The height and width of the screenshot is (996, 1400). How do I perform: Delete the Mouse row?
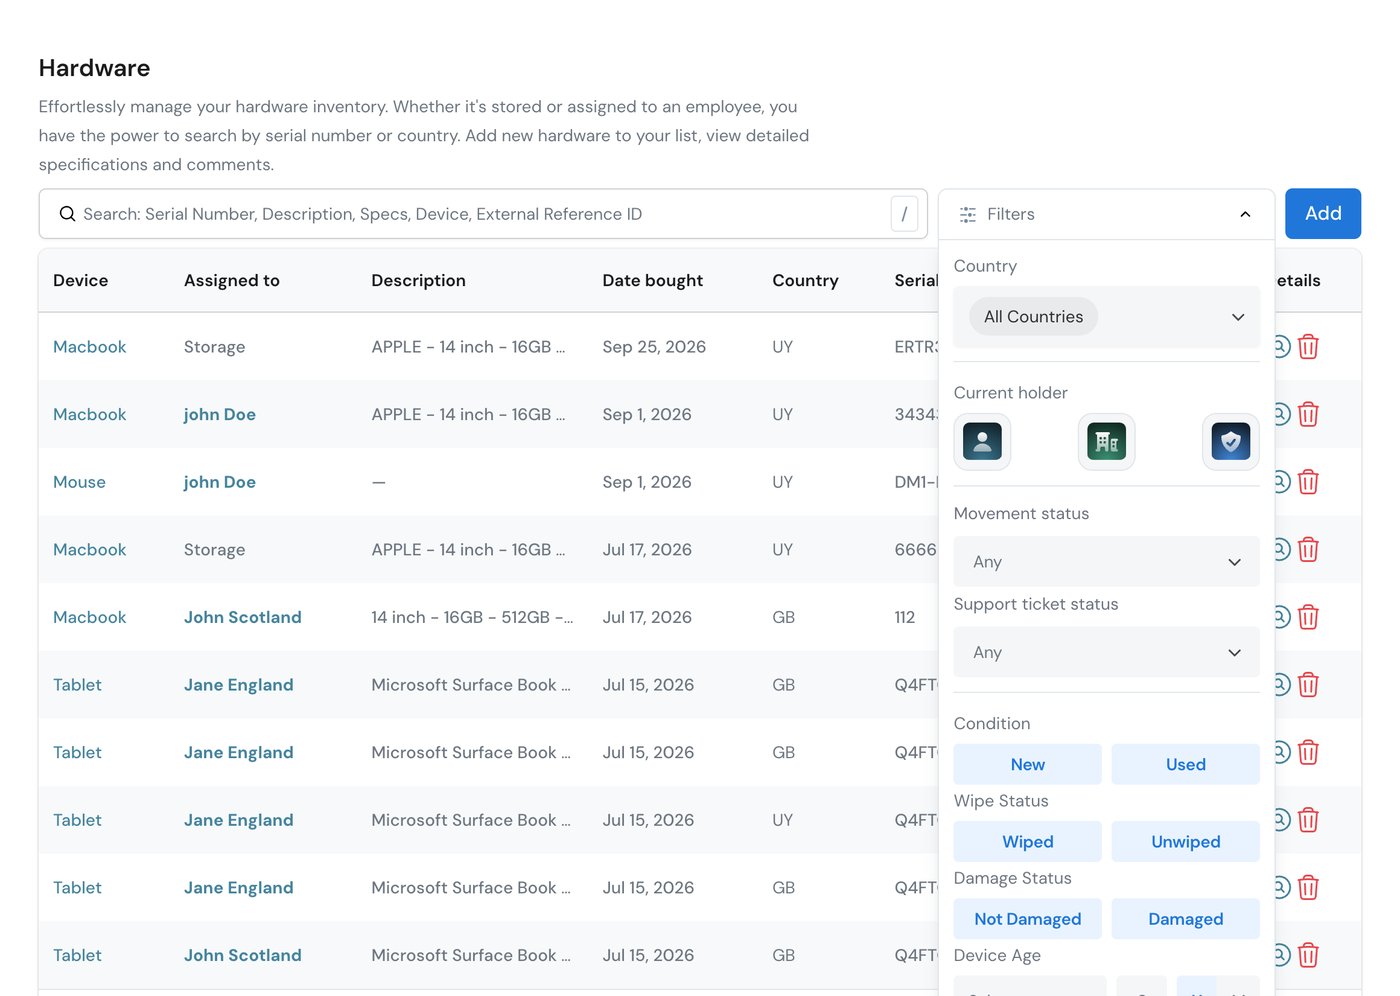tap(1308, 482)
